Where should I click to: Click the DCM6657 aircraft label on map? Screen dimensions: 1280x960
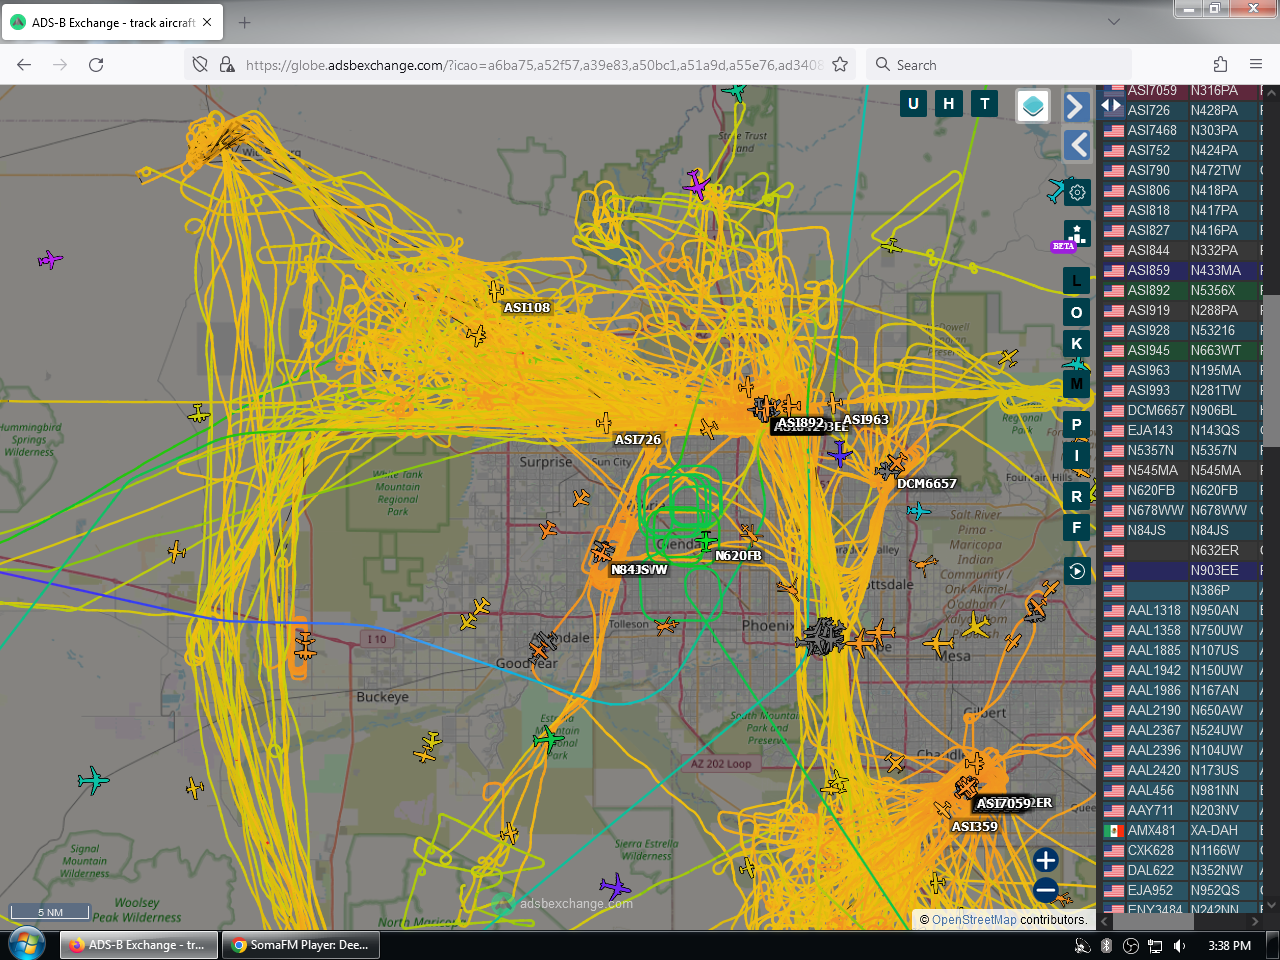tap(927, 484)
